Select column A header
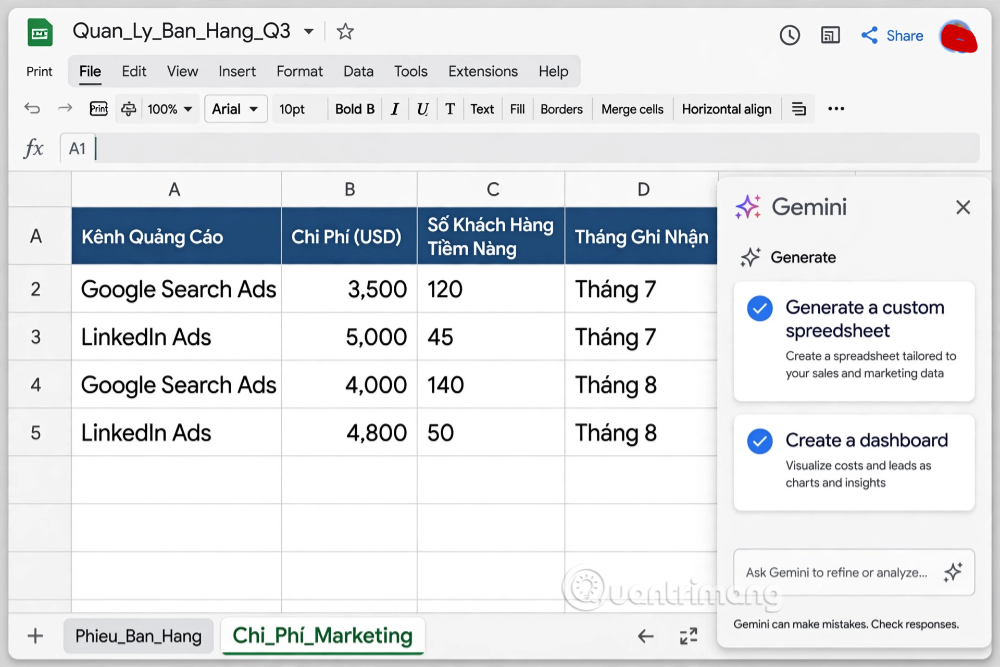 tap(176, 189)
